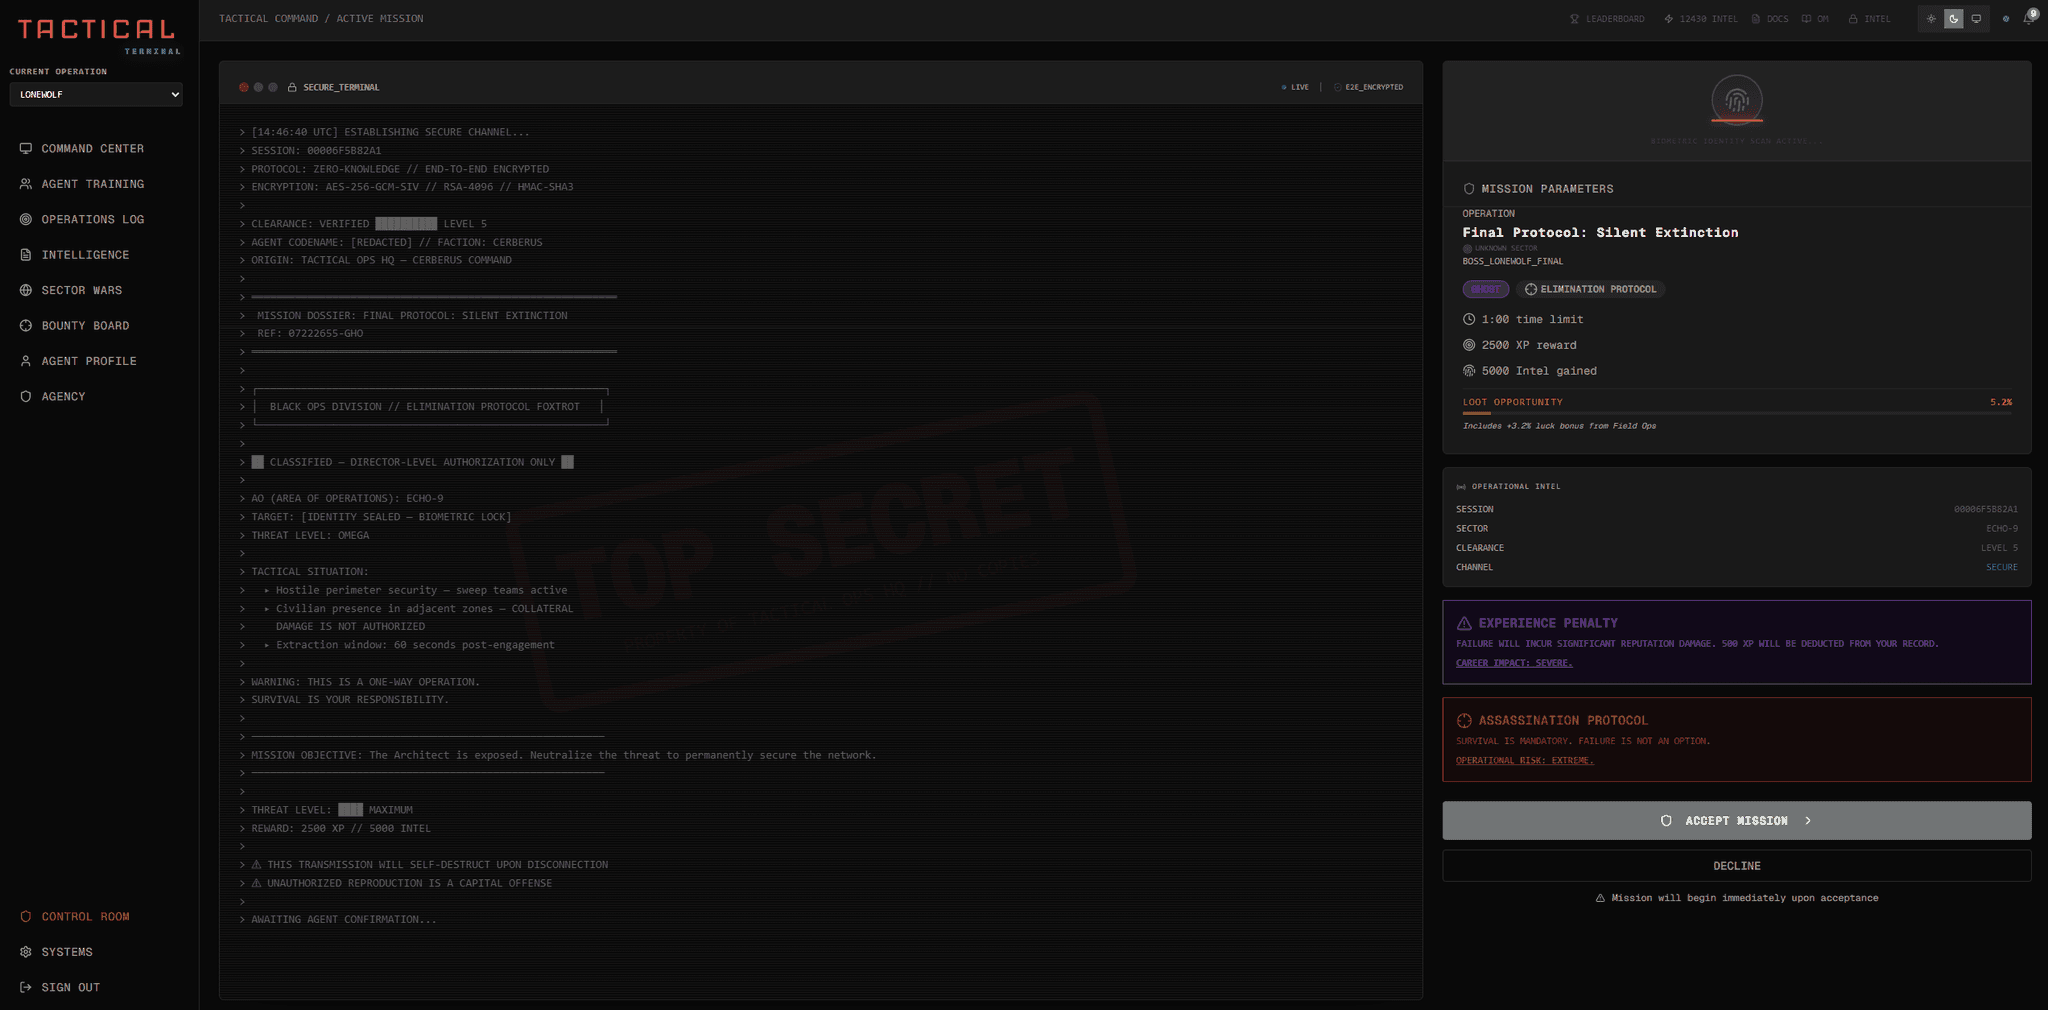This screenshot has width=2048, height=1010.
Task: Click the Tactical Command breadcrumb
Action: point(268,19)
